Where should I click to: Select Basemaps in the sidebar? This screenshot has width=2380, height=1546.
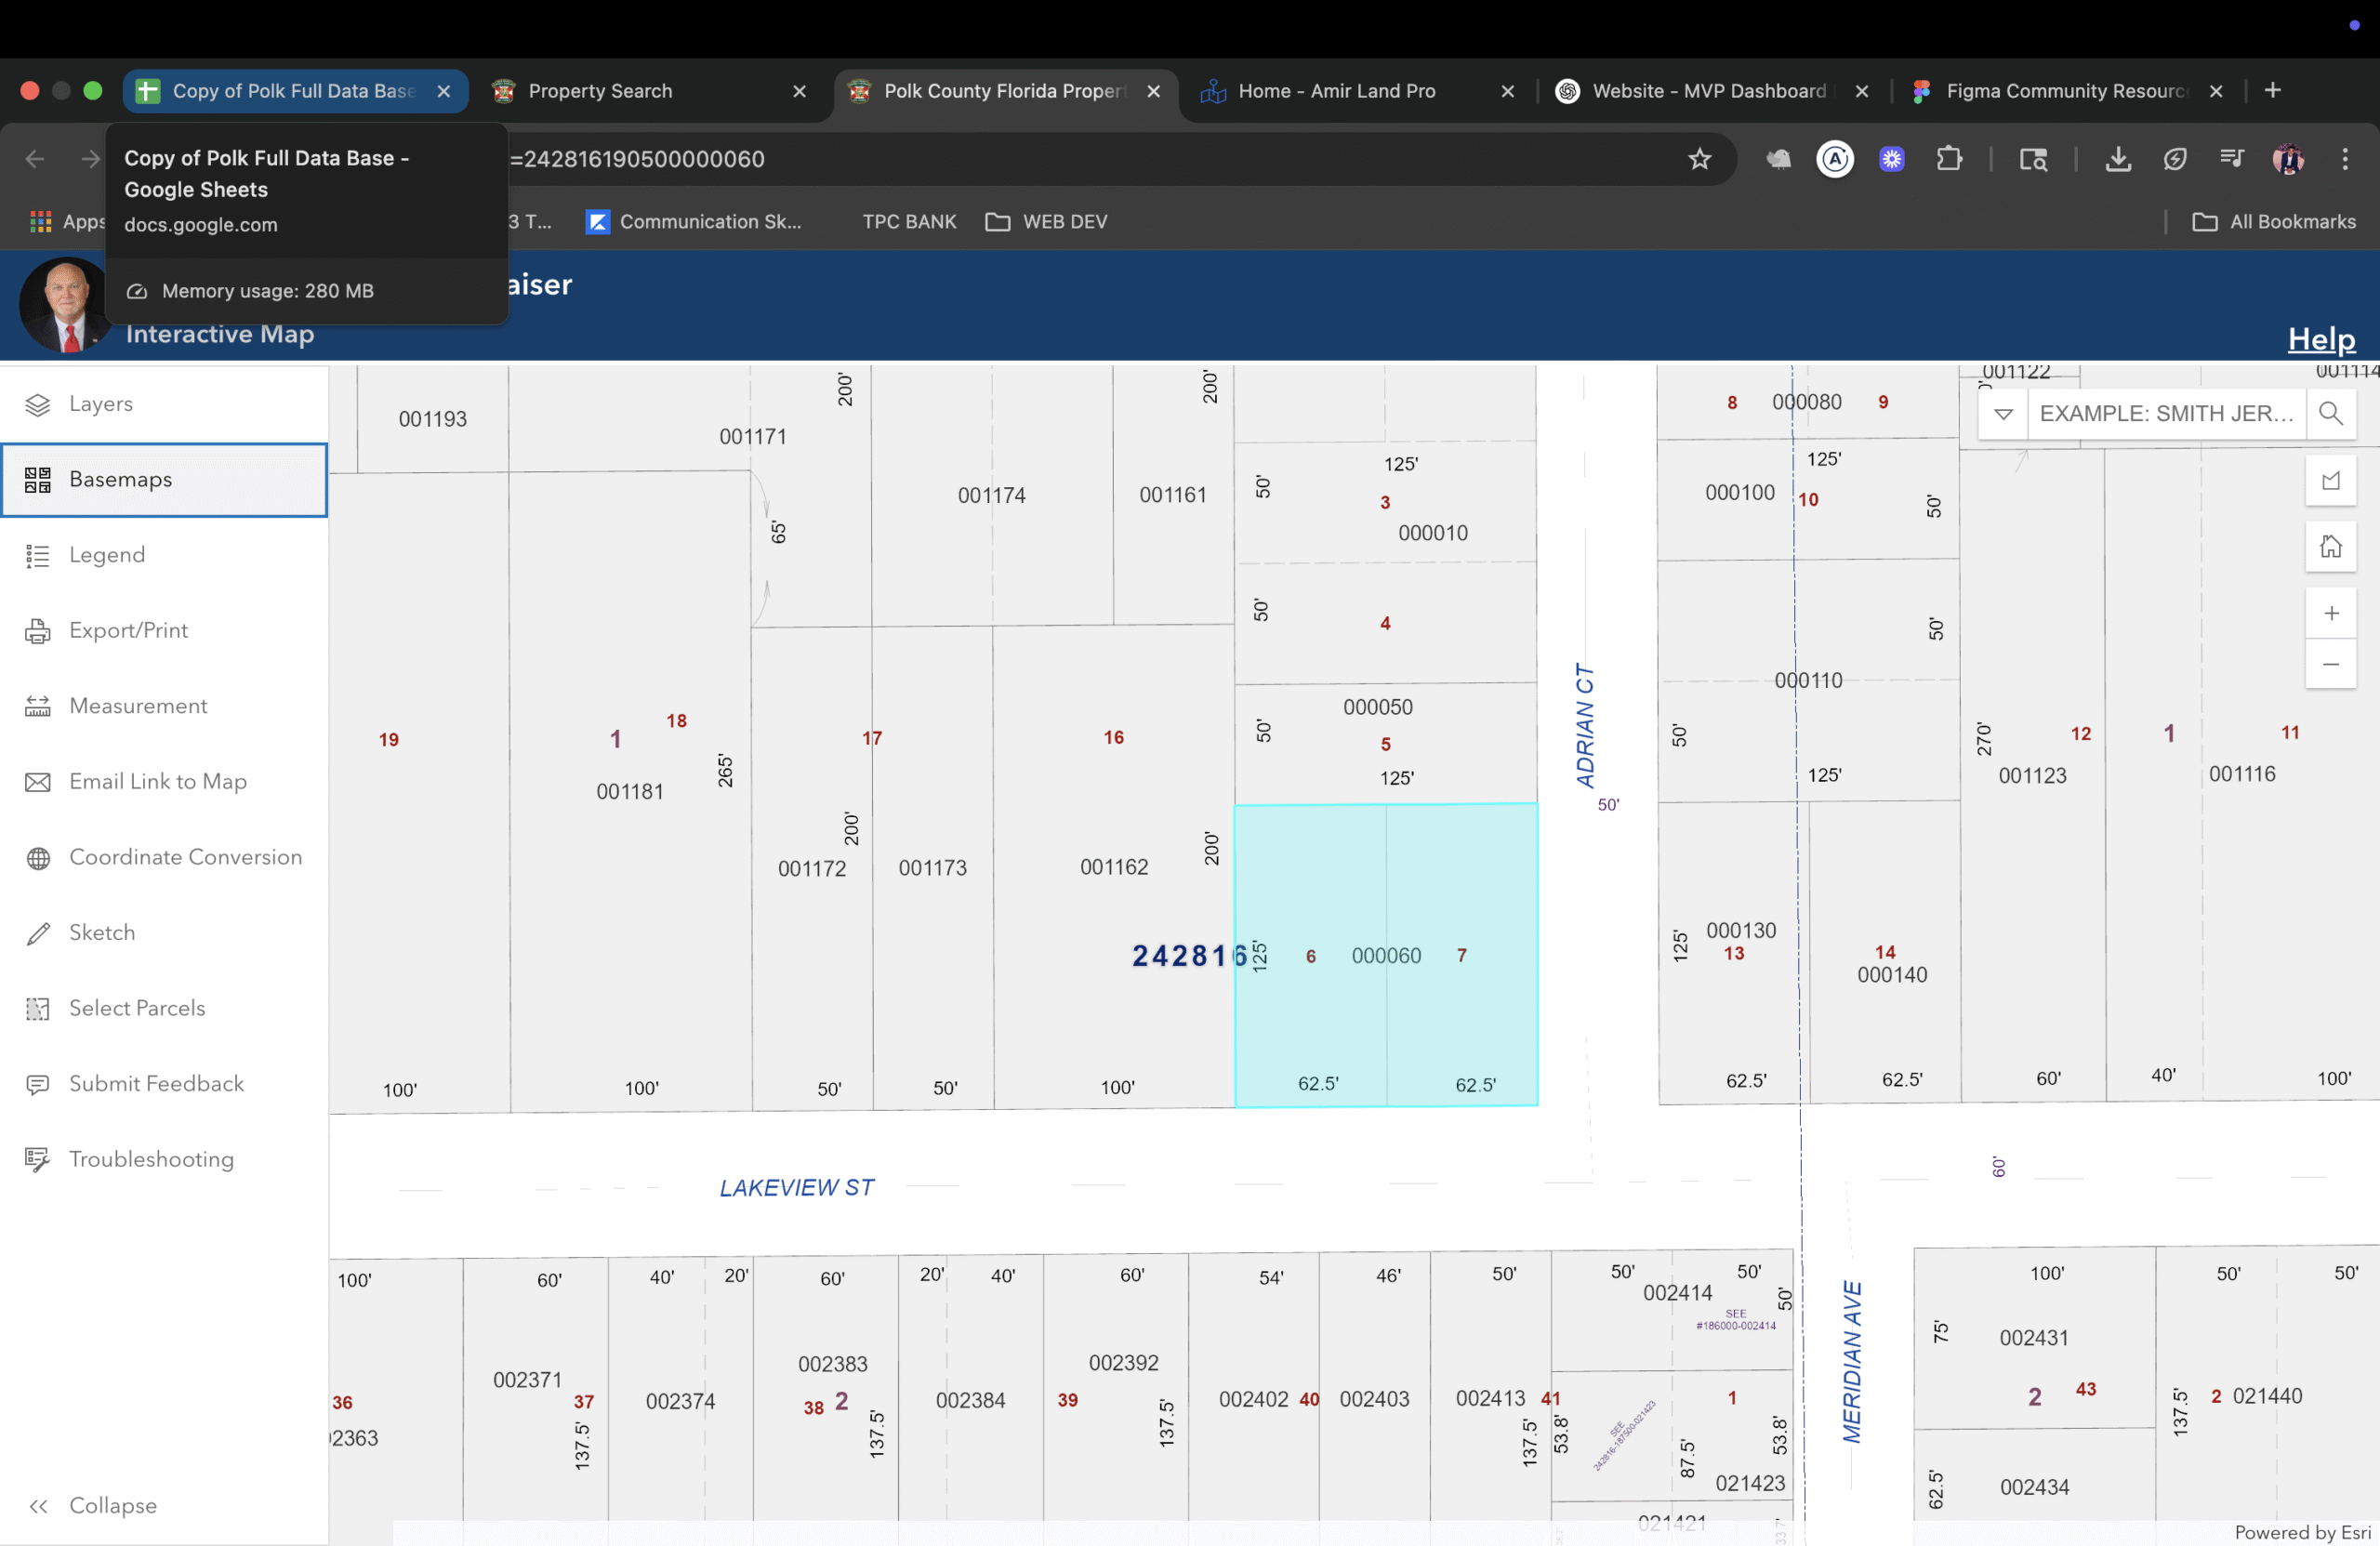[x=120, y=480]
